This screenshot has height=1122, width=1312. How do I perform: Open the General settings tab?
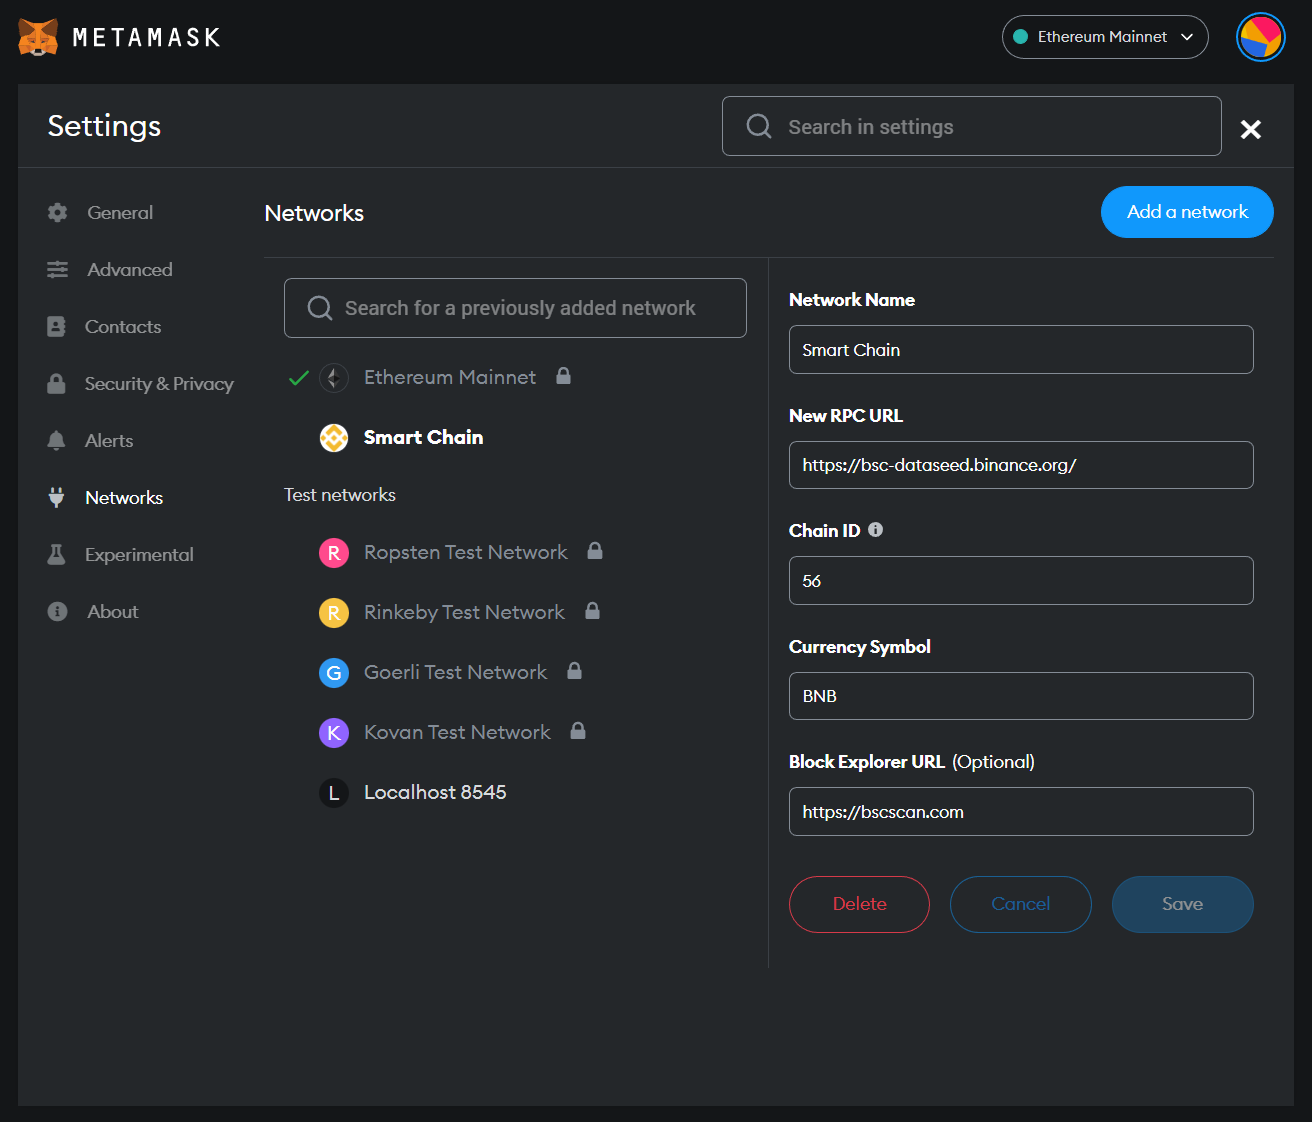119,213
